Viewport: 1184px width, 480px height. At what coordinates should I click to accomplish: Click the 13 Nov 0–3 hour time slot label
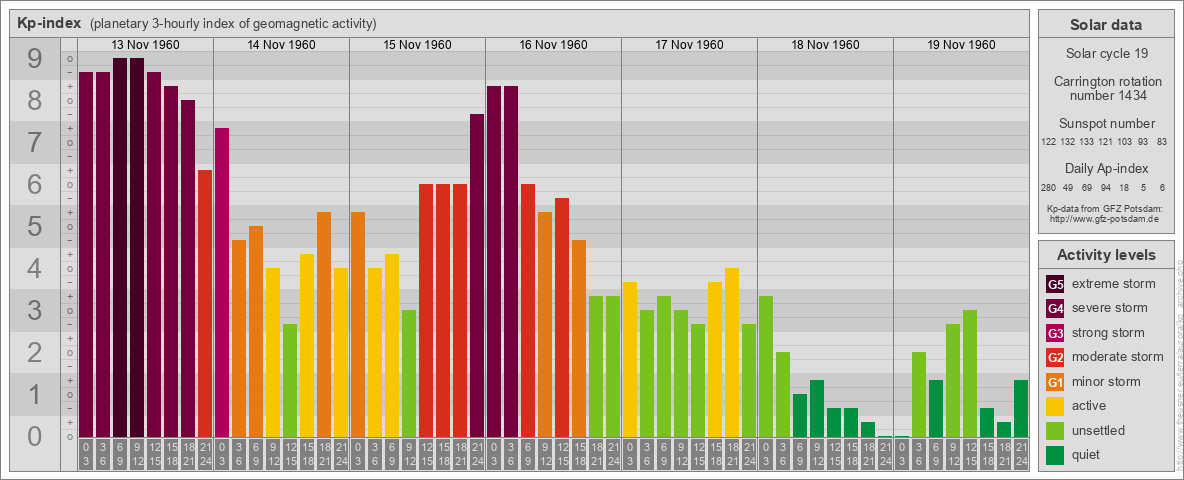86,454
